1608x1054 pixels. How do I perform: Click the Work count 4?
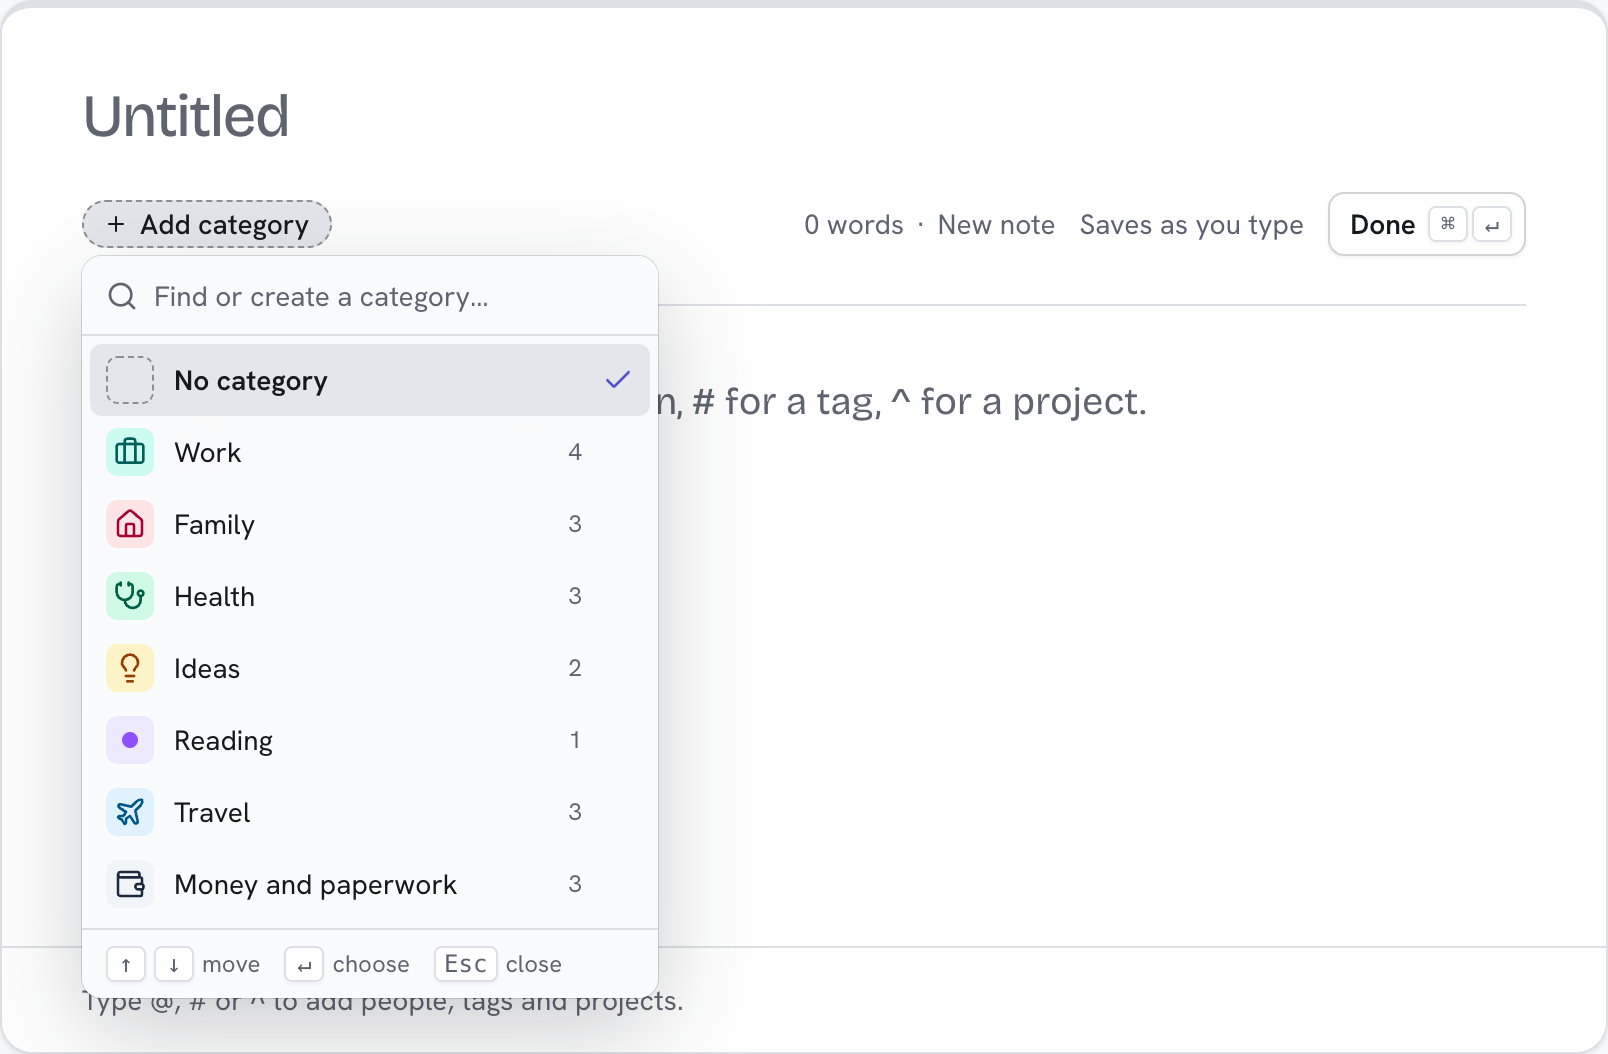pos(575,452)
